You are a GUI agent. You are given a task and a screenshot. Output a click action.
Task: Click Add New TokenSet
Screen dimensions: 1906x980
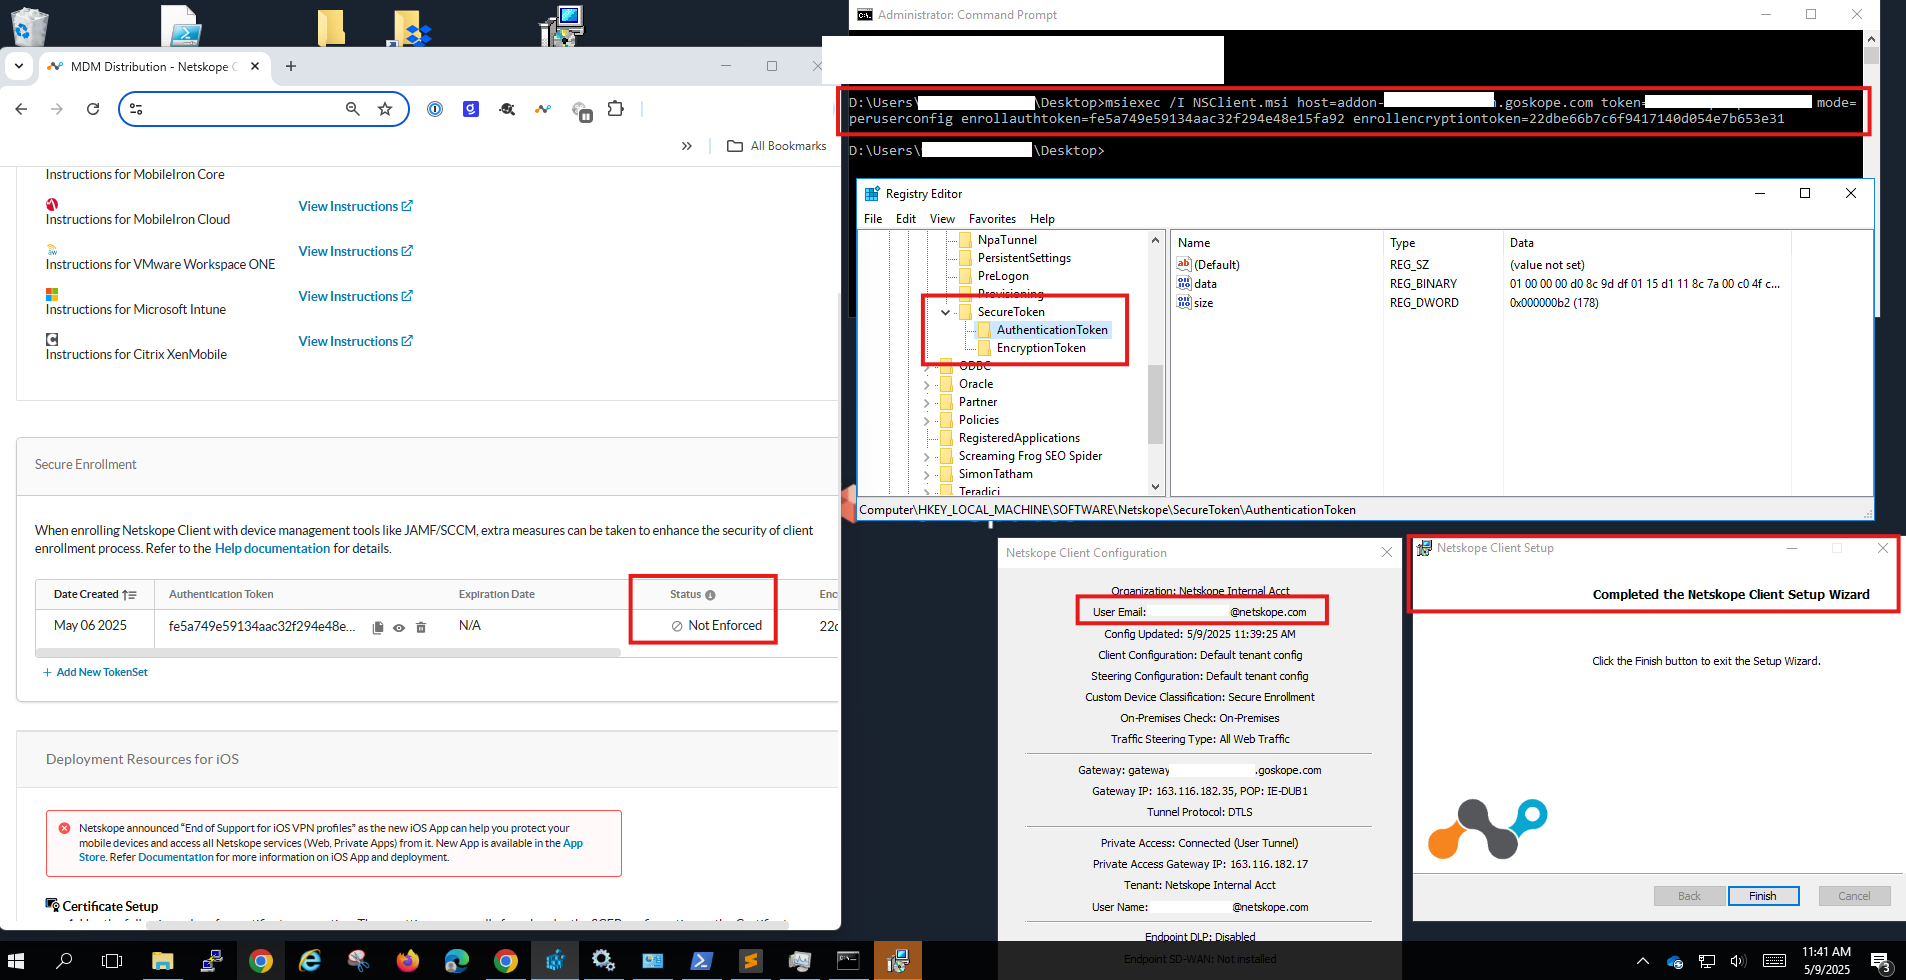(95, 672)
